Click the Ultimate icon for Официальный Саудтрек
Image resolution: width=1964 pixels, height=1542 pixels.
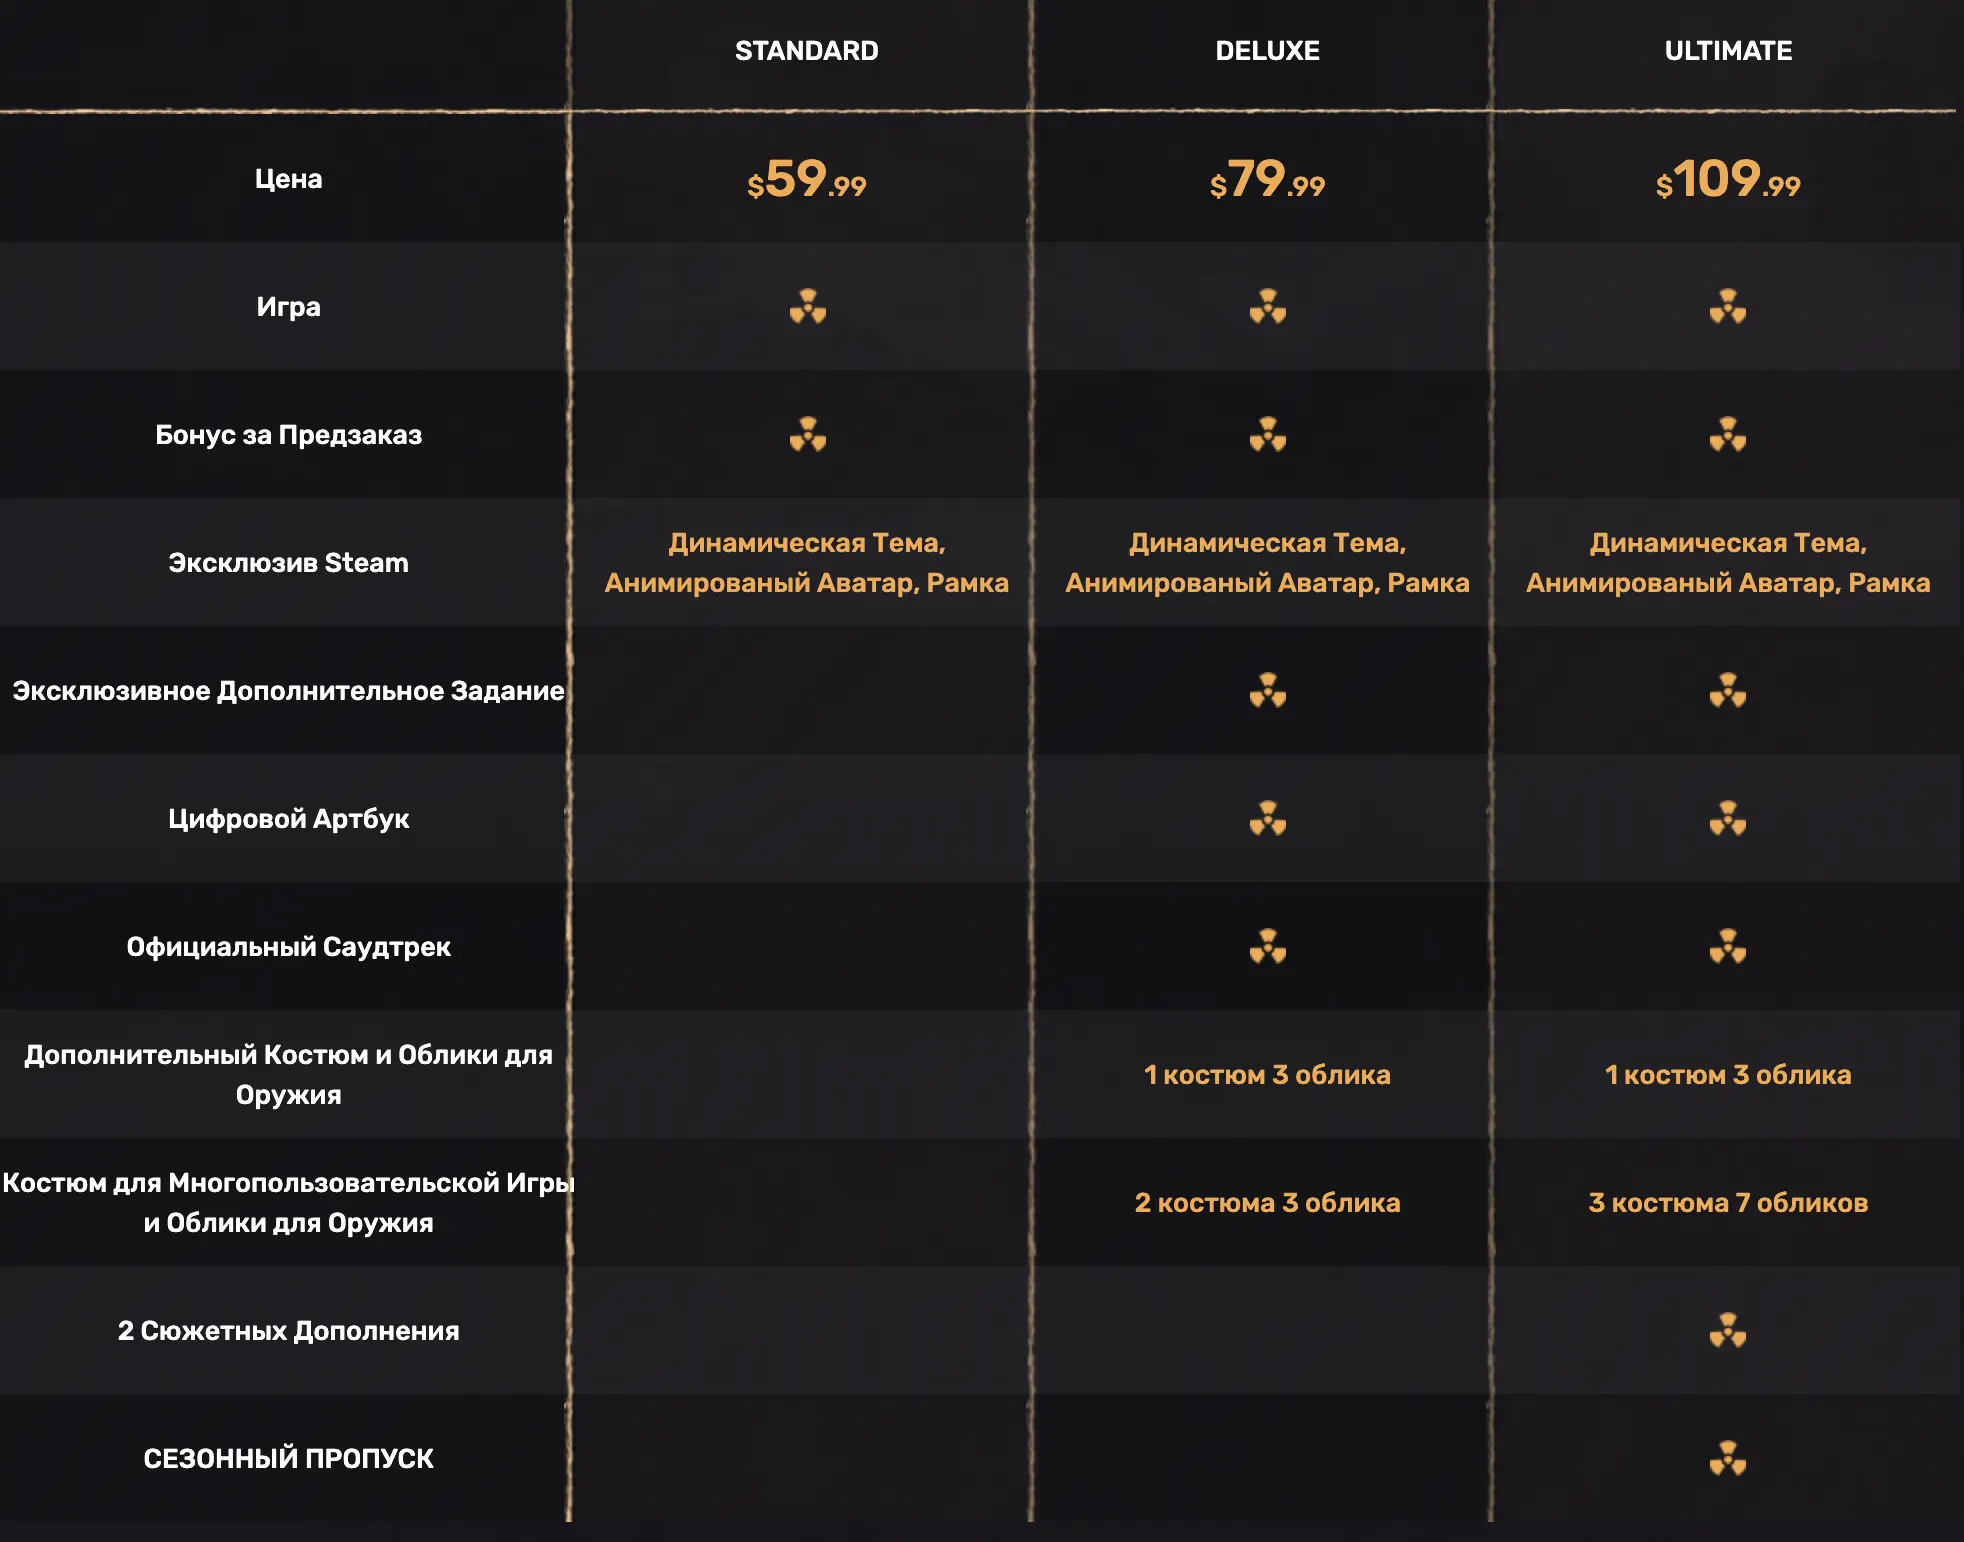1727,946
